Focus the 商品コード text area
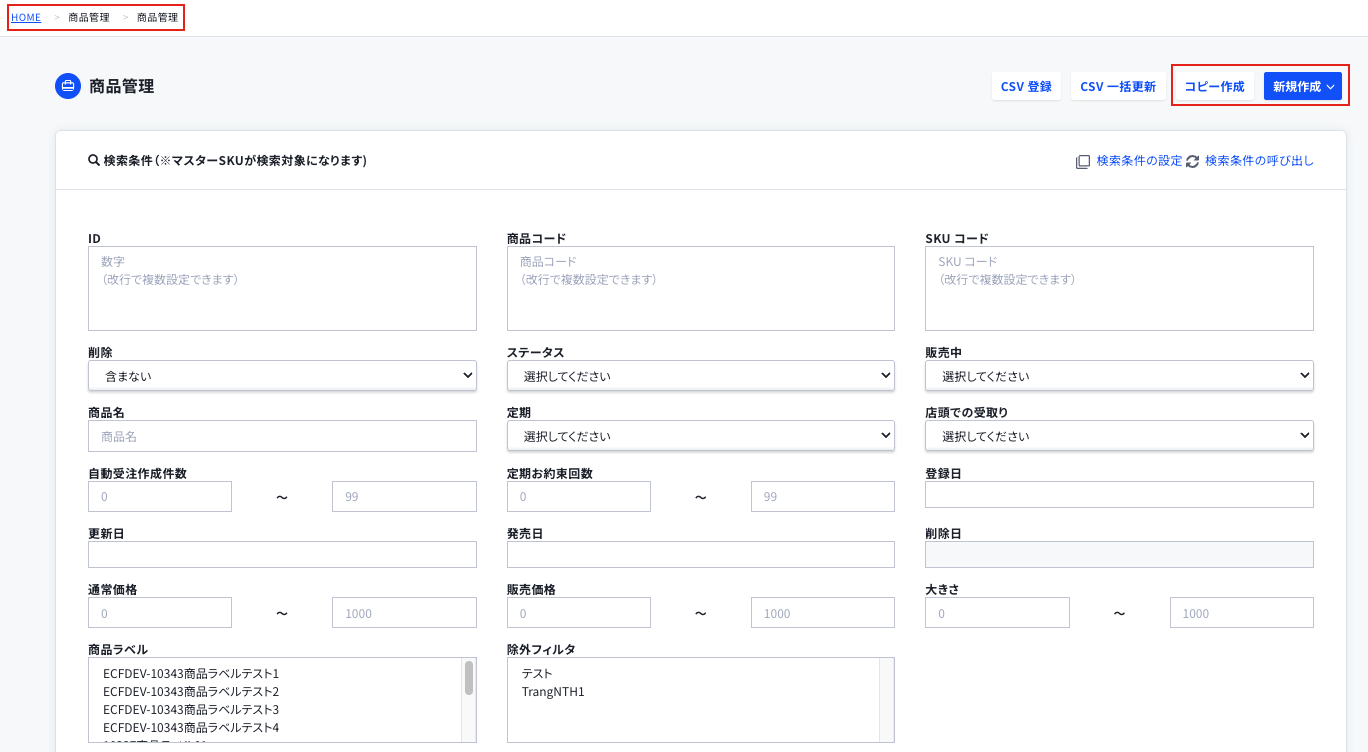This screenshot has width=1368, height=752. pyautogui.click(x=701, y=288)
